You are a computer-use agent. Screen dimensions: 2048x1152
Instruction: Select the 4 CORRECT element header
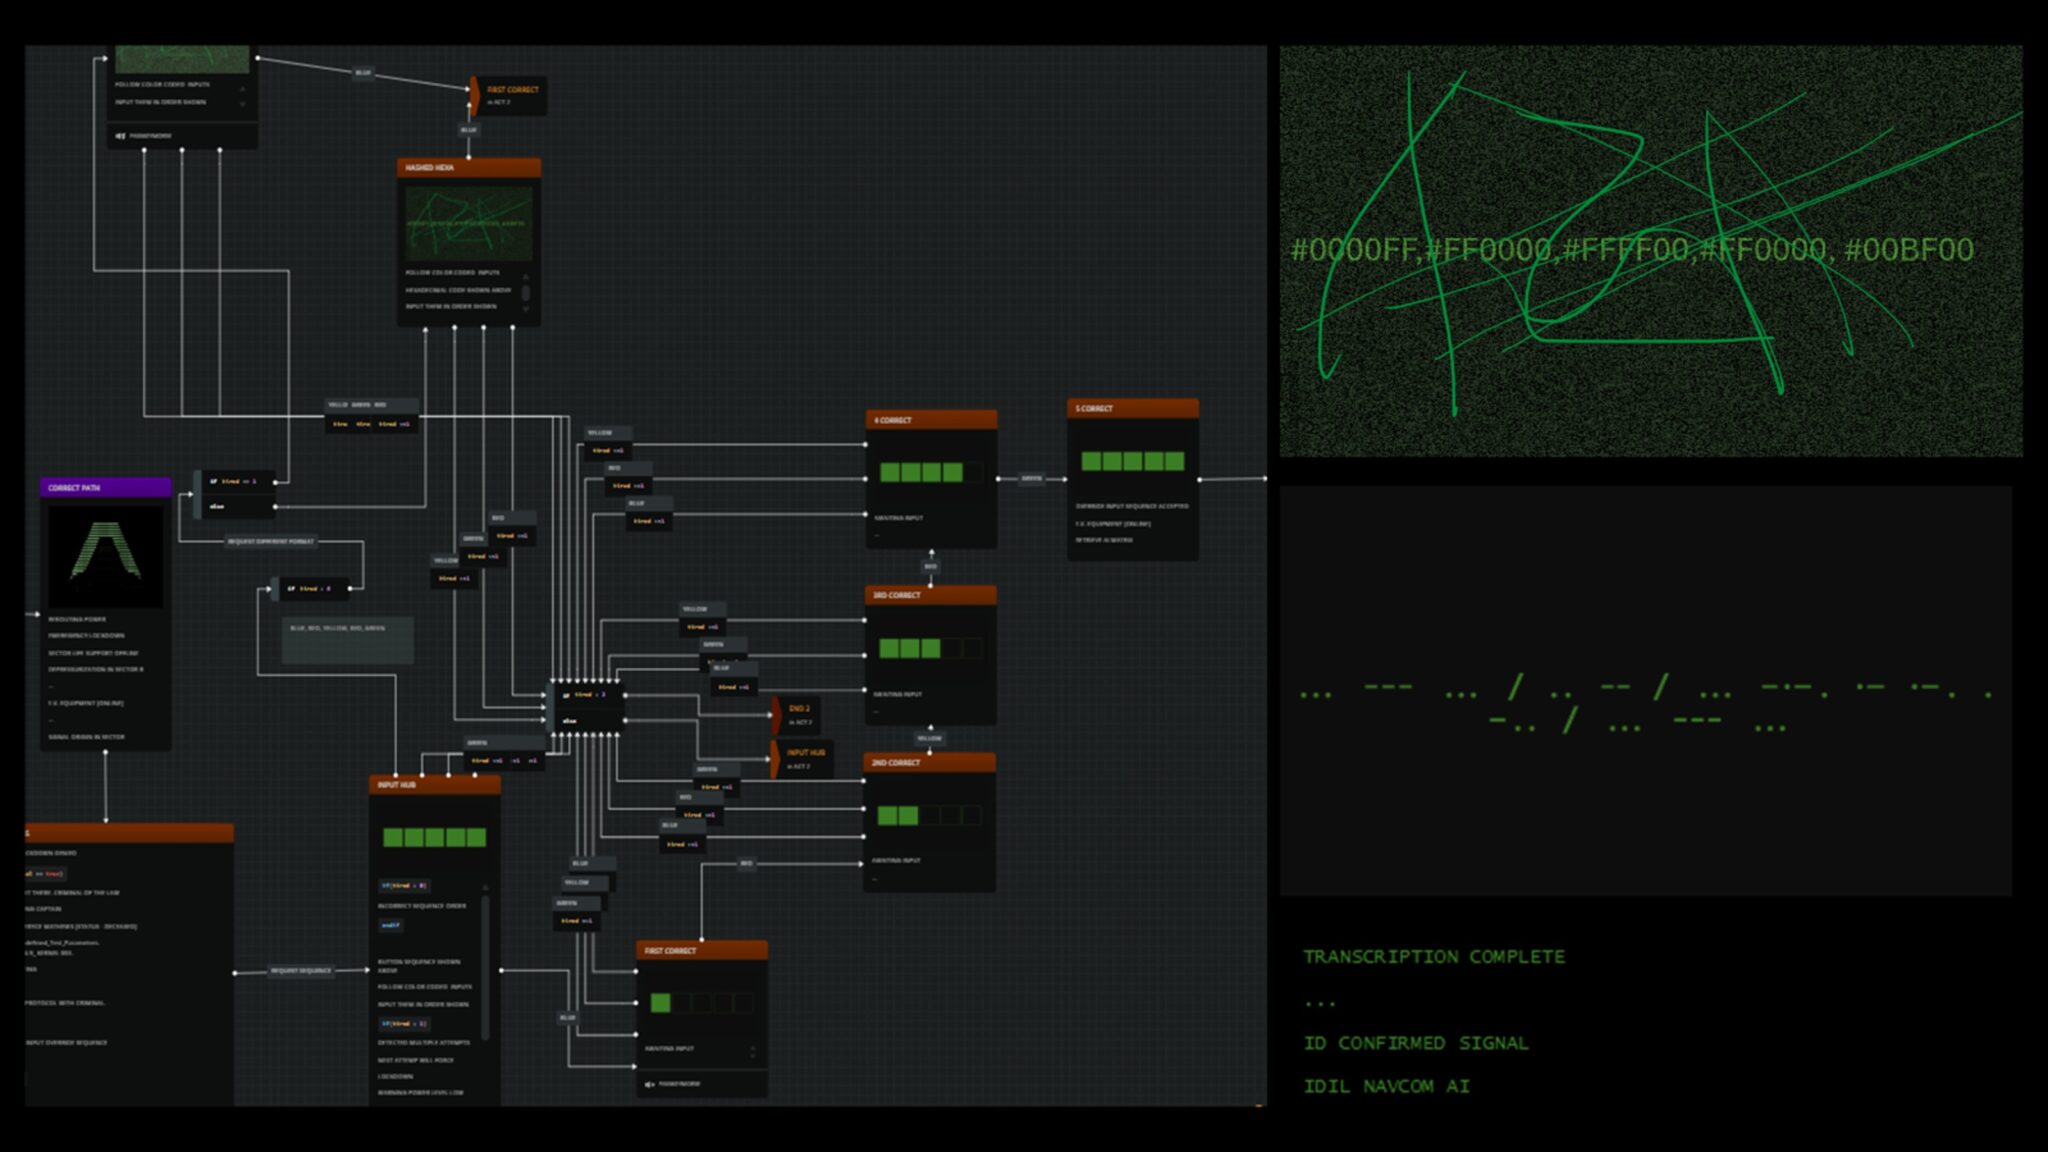(931, 420)
